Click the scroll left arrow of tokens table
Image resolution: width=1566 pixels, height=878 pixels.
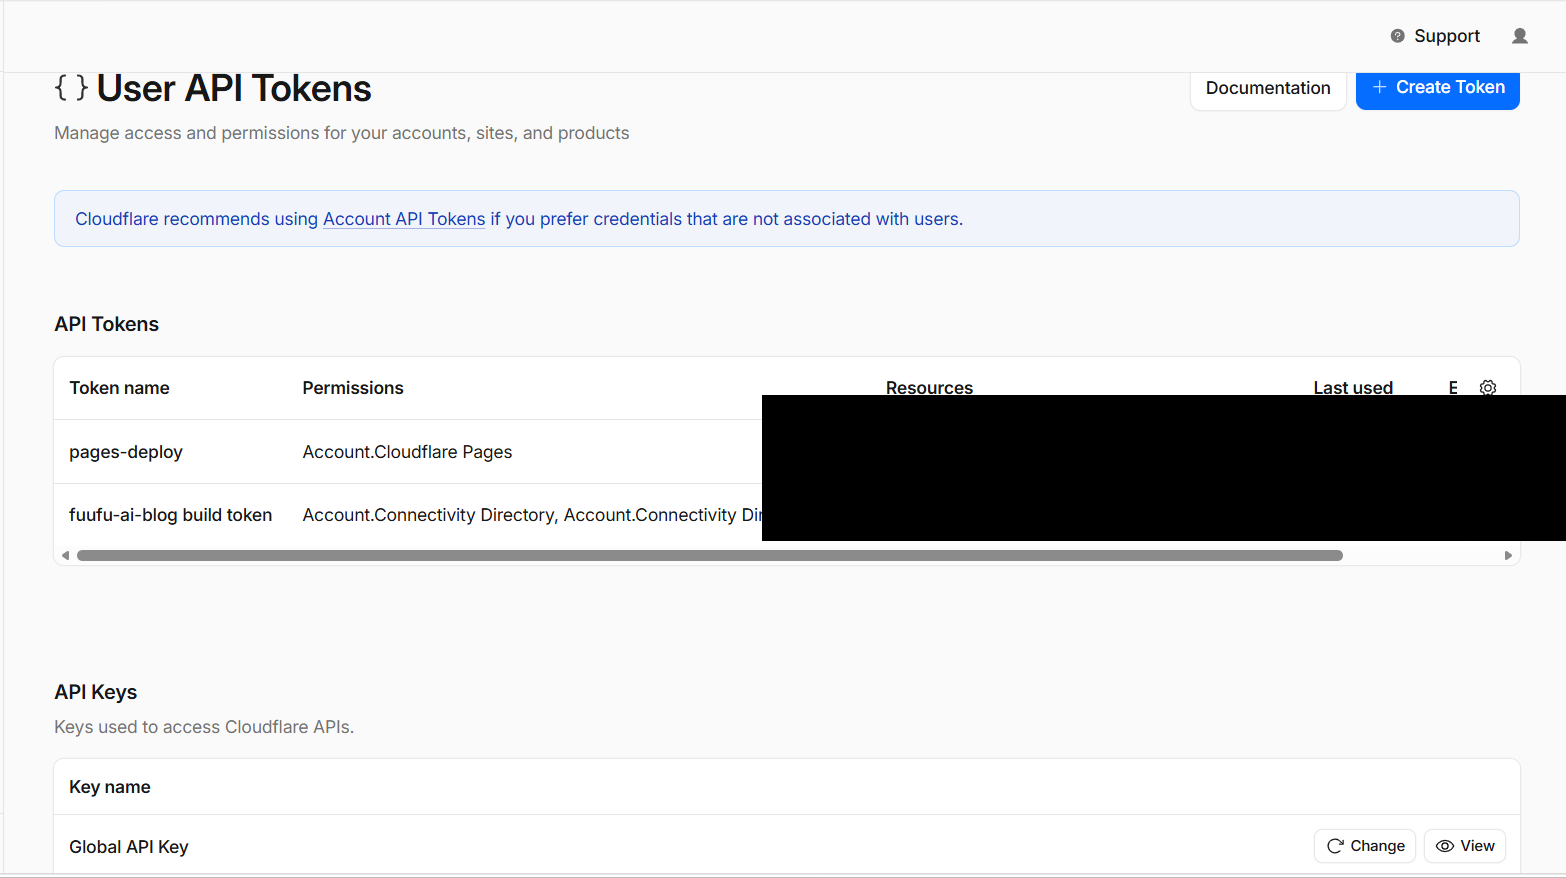[x=65, y=555]
